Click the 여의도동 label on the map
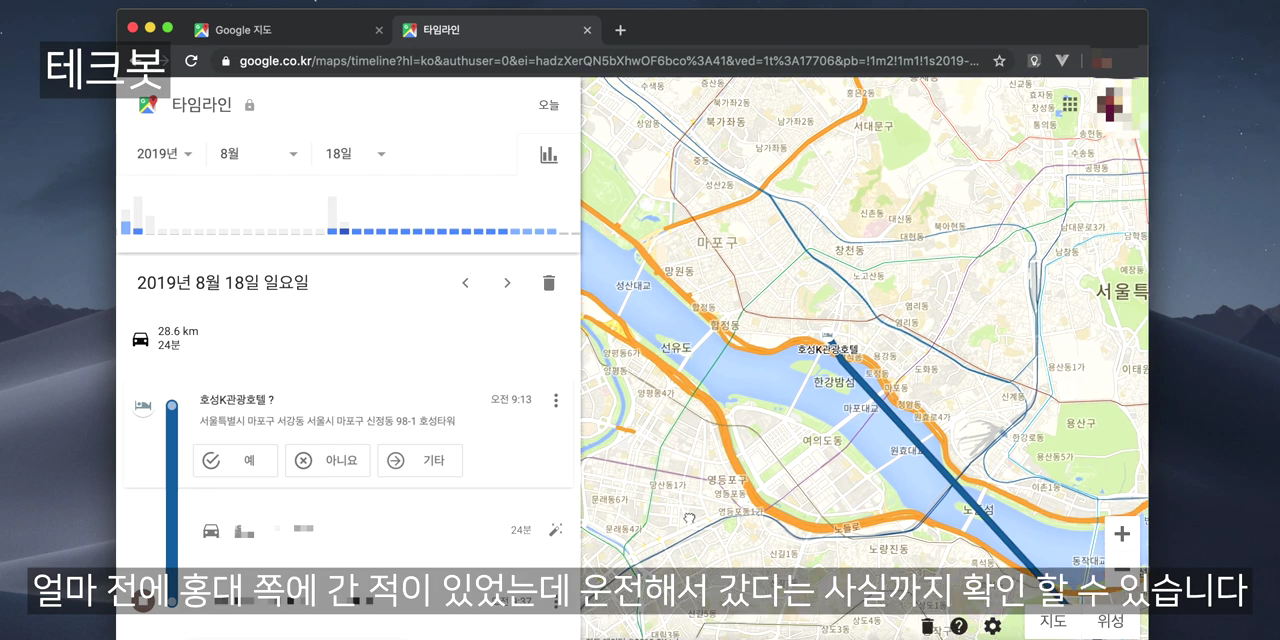Viewport: 1280px width, 640px height. coord(820,440)
